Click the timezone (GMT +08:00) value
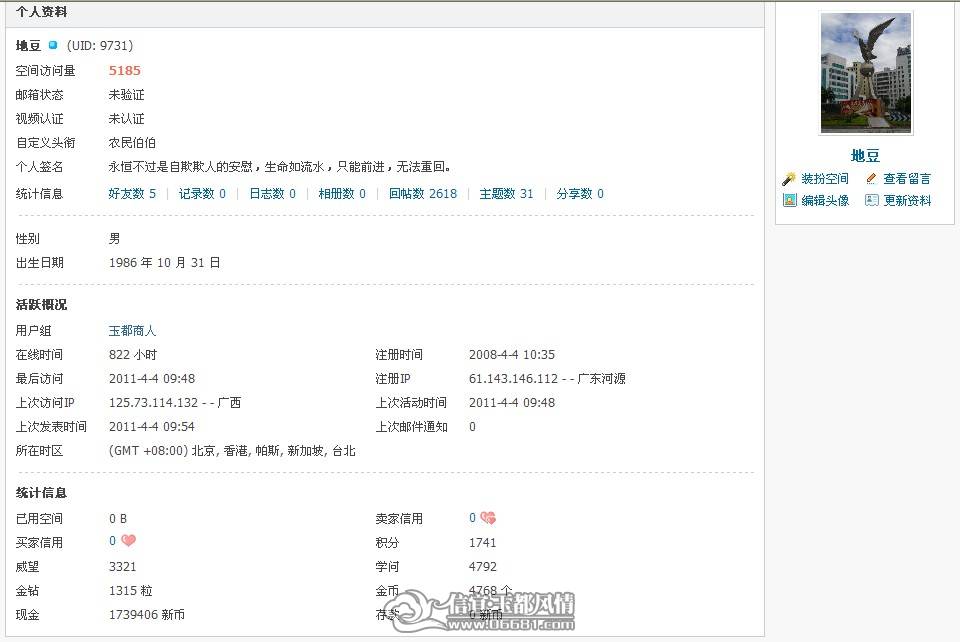This screenshot has width=960, height=642. tap(232, 450)
